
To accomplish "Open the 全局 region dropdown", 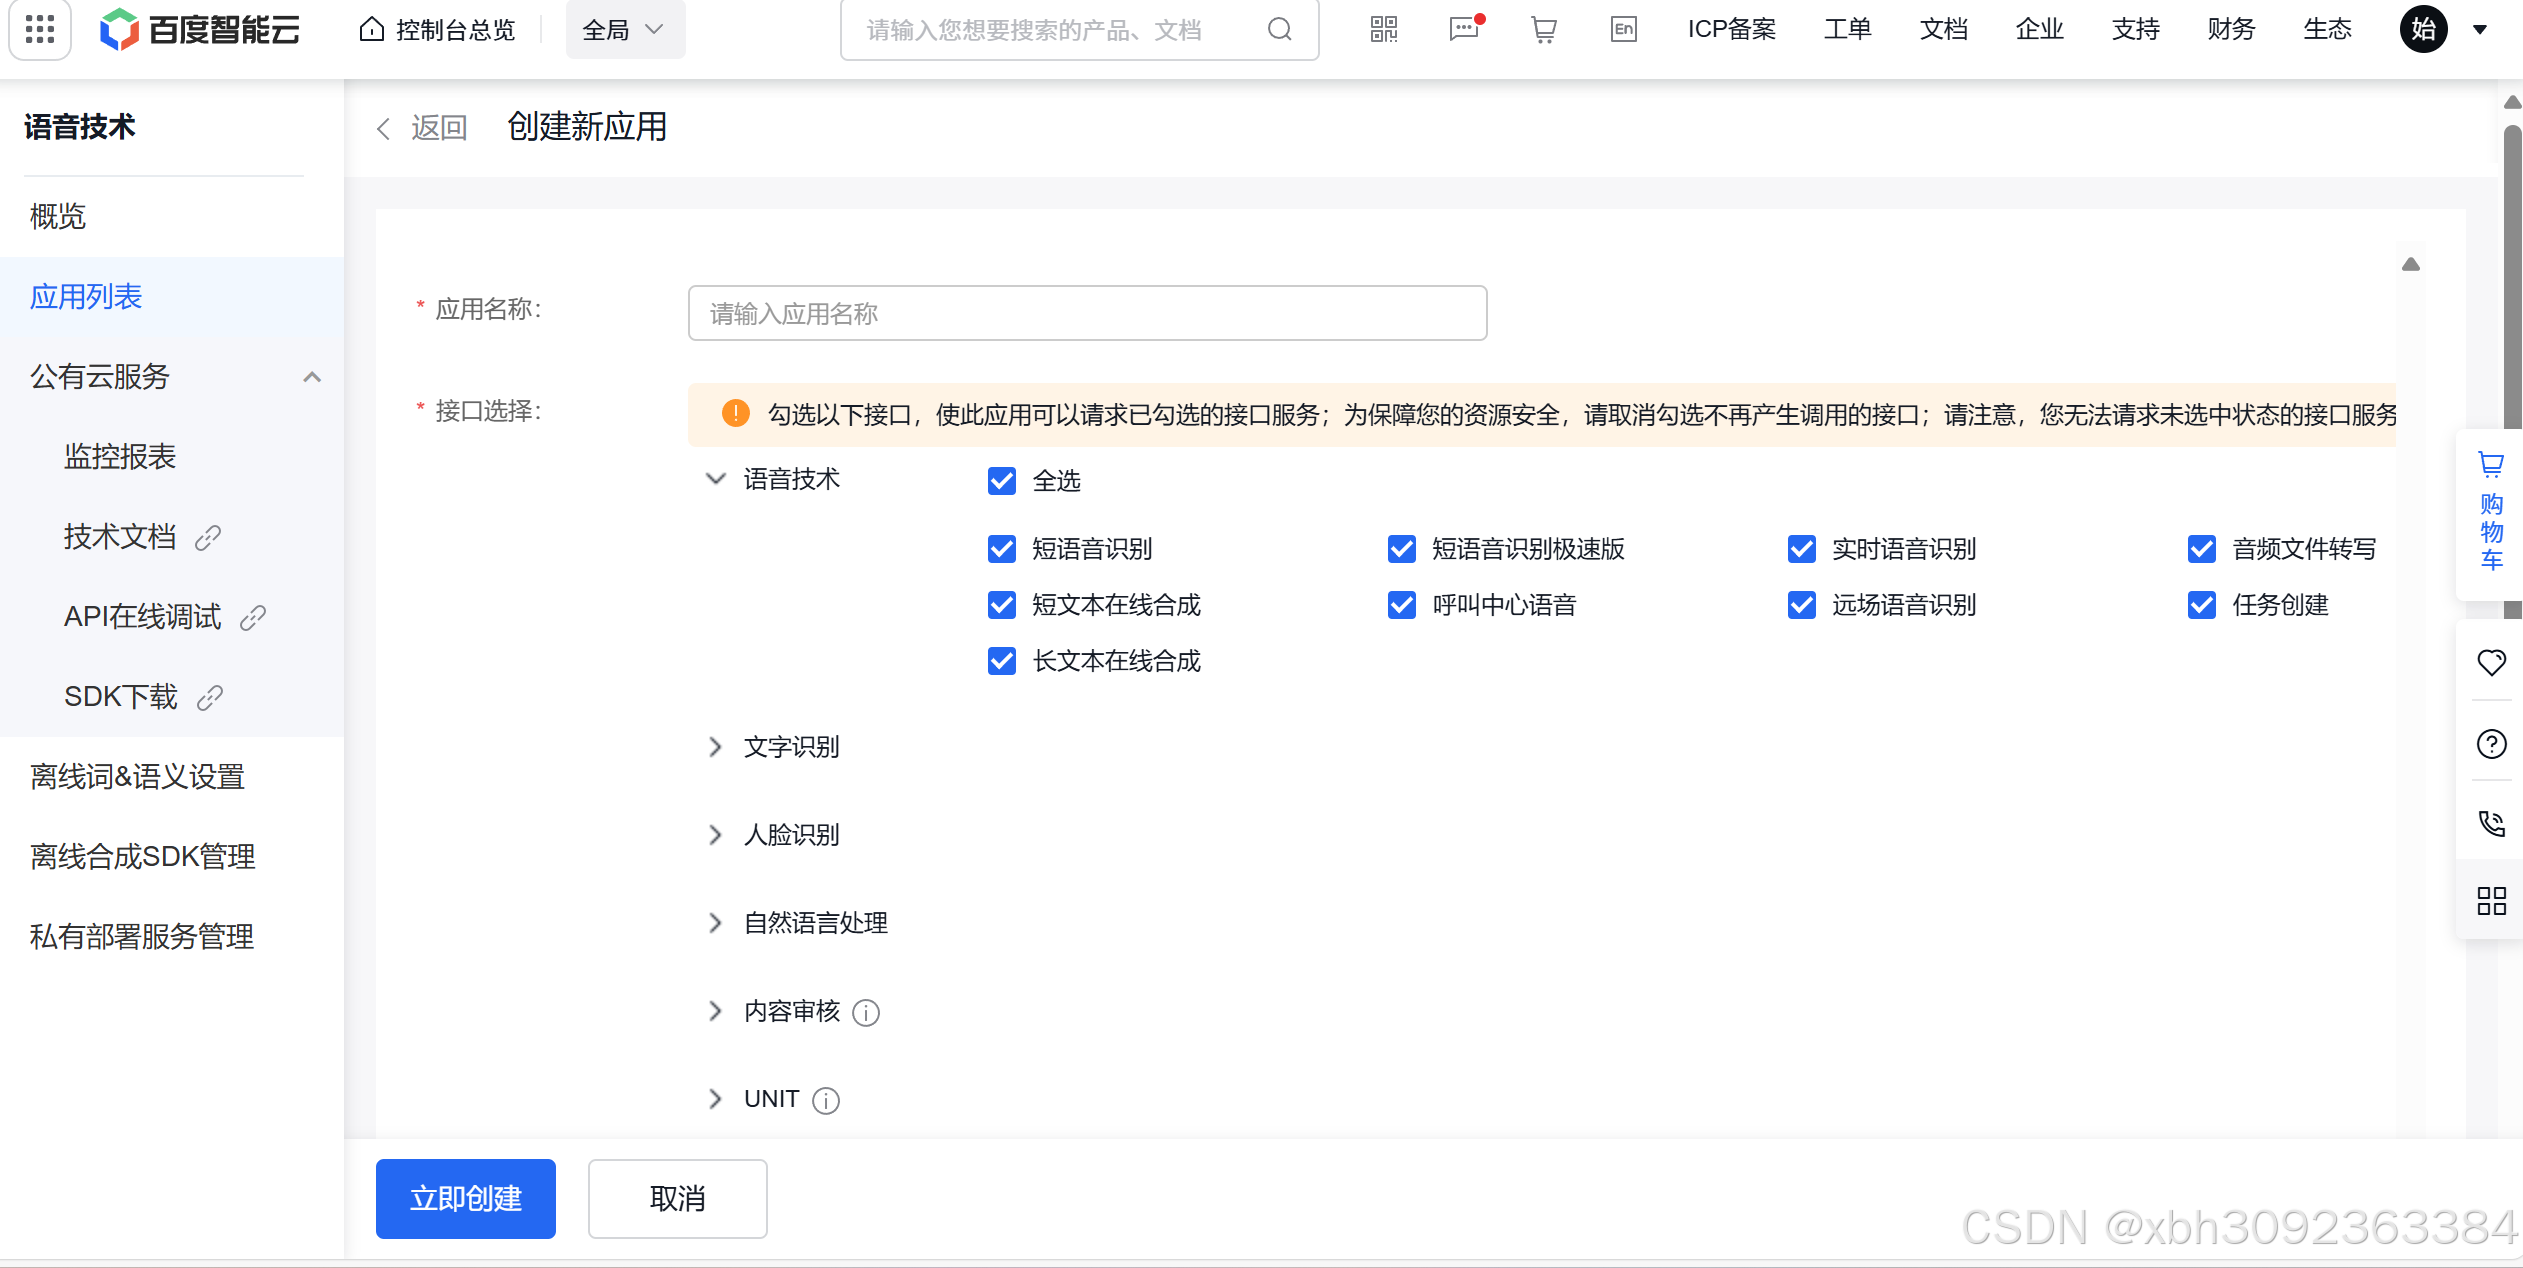I will 624,30.
